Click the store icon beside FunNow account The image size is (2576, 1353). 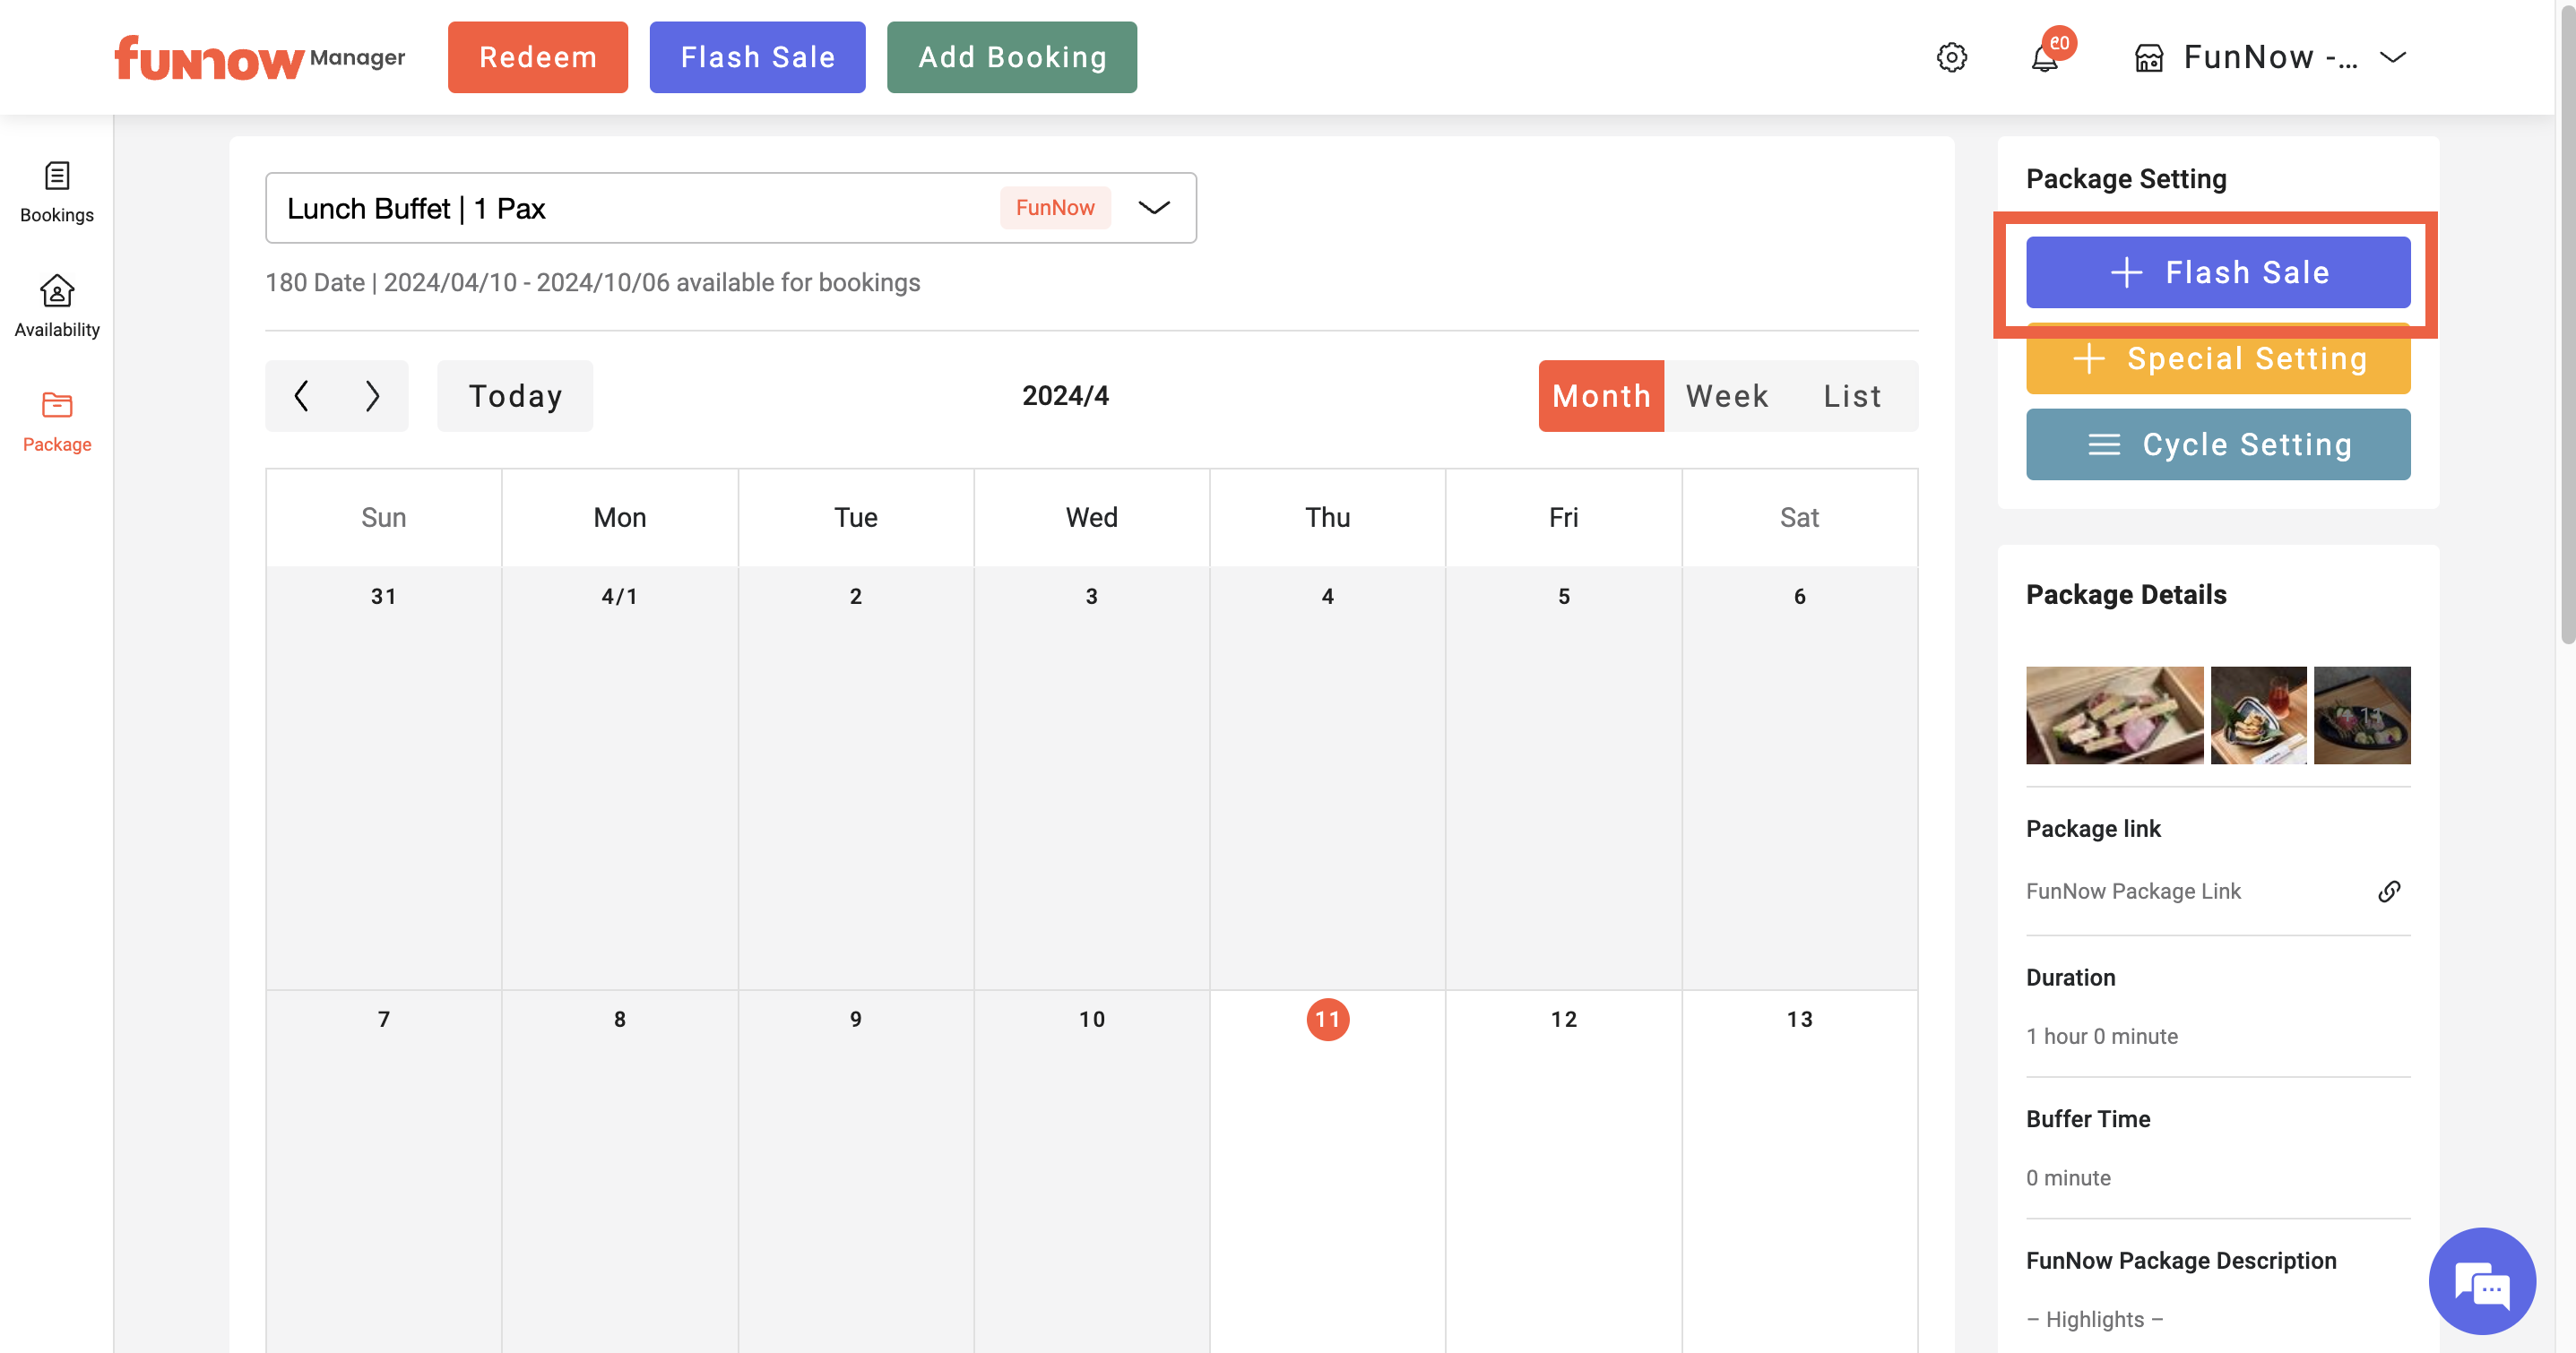2149,58
